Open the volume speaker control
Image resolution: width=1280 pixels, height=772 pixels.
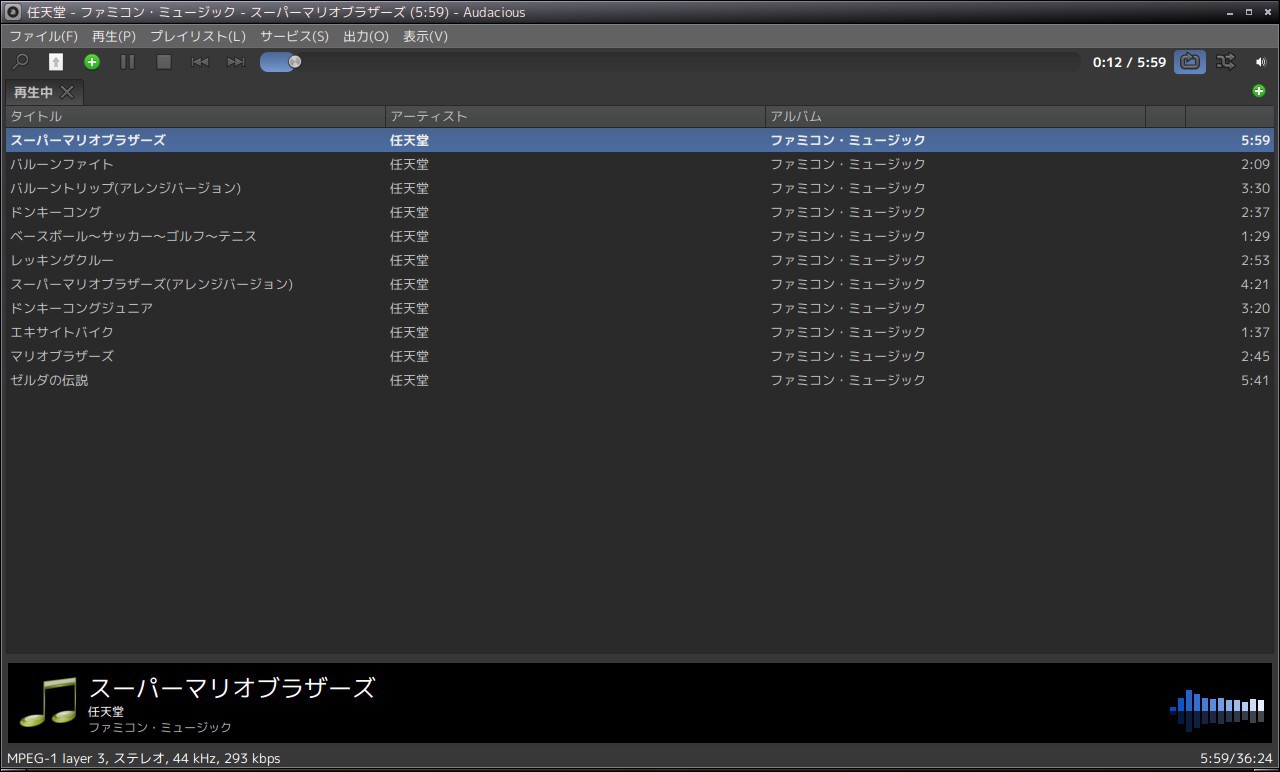[1260, 62]
